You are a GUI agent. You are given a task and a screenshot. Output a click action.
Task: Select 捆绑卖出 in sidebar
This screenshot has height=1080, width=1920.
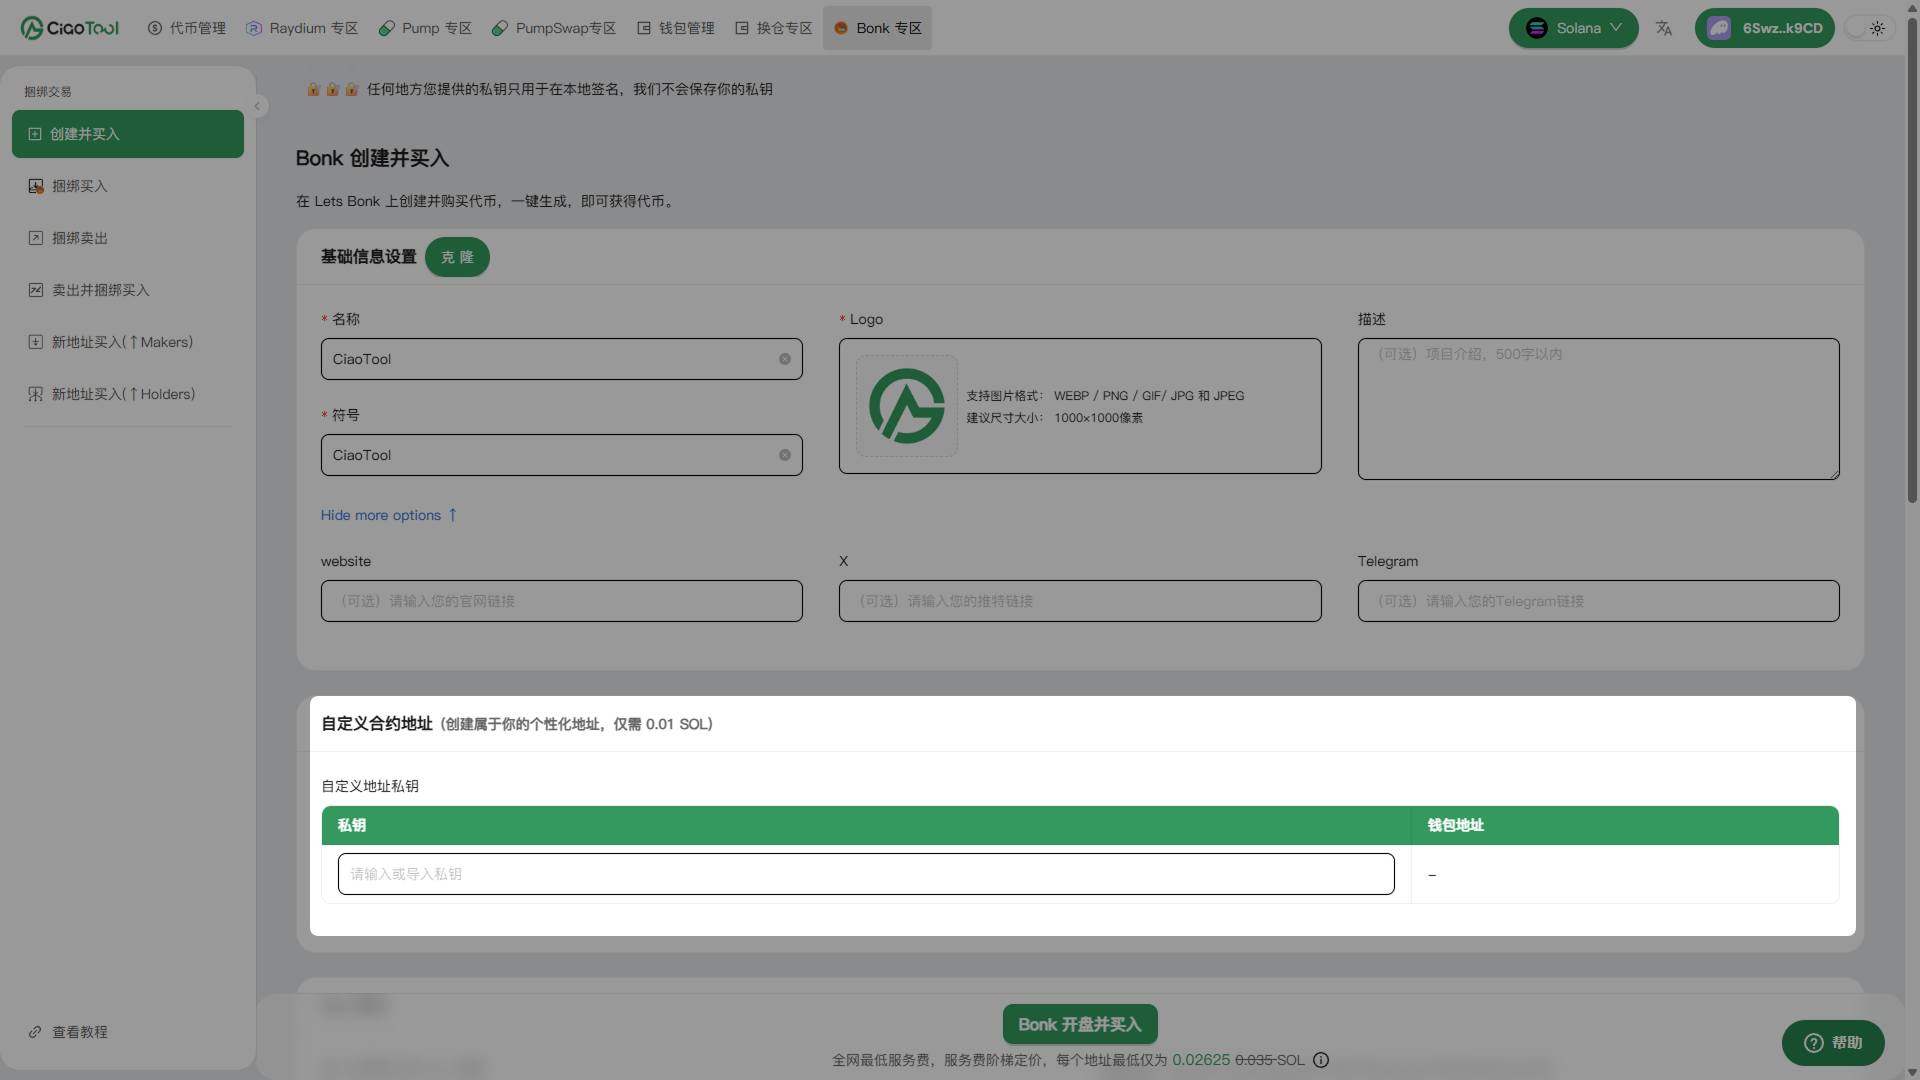click(128, 238)
